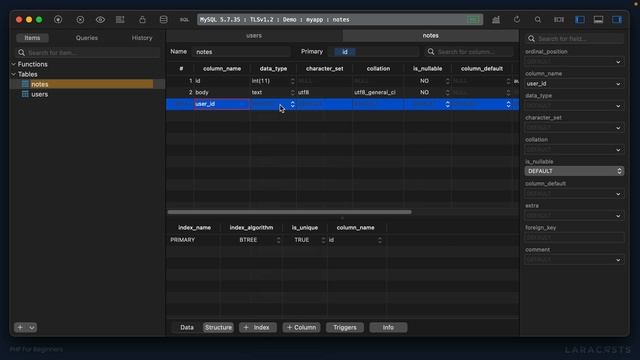Viewport: 640px width, 360px height.
Task: Click the magnifier search icon in the toolbar
Action: pyautogui.click(x=538, y=20)
